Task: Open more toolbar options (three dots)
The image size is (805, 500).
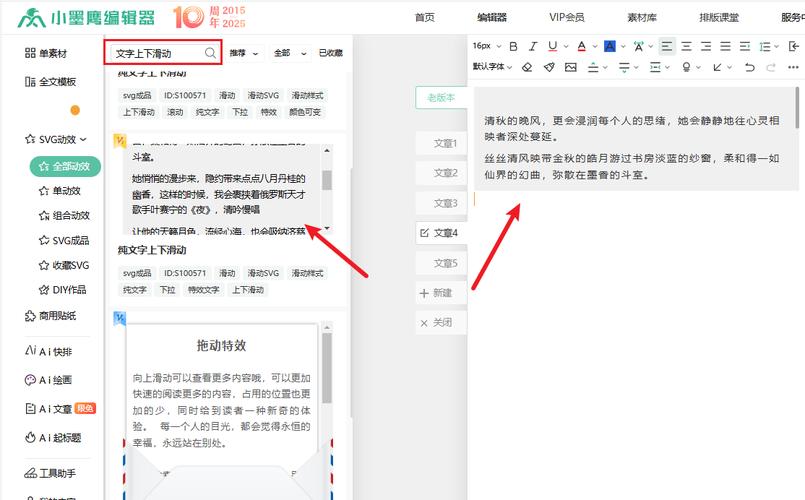Action: coord(792,67)
